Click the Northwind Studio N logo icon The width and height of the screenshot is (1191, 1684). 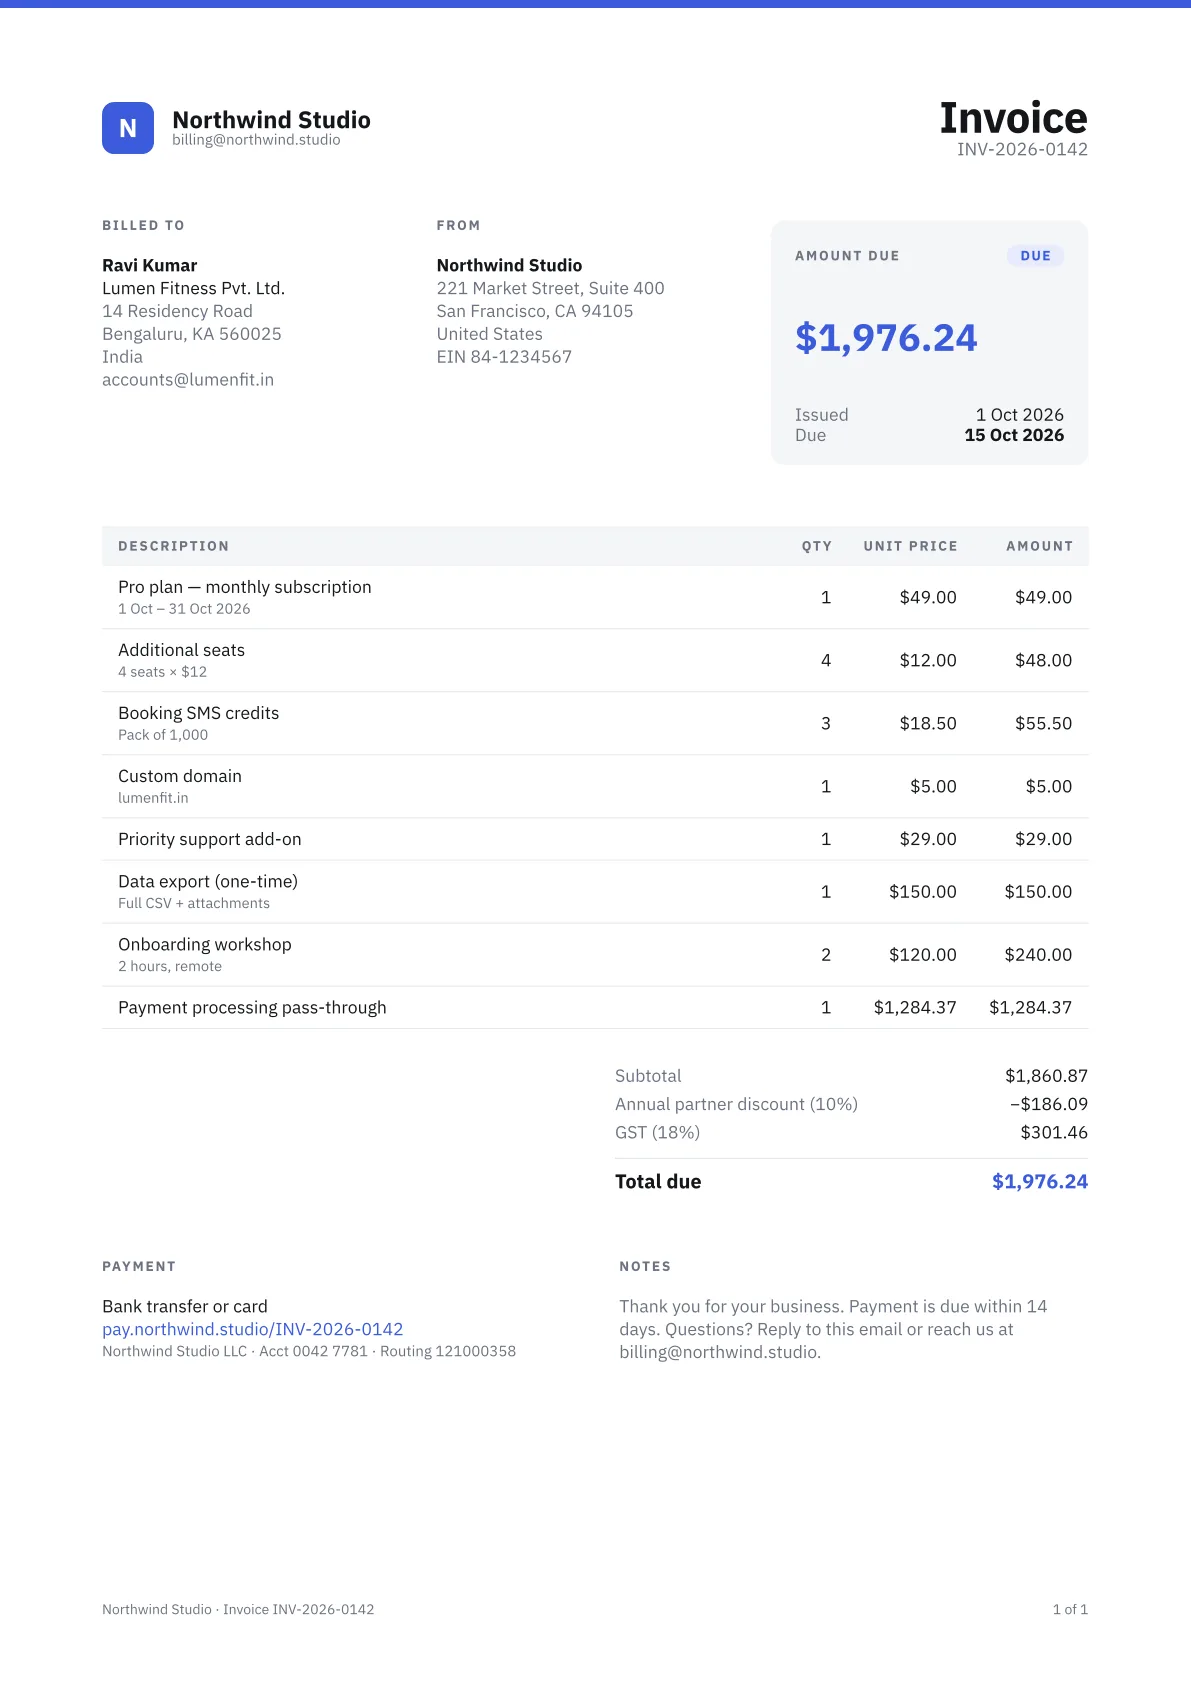click(x=128, y=128)
